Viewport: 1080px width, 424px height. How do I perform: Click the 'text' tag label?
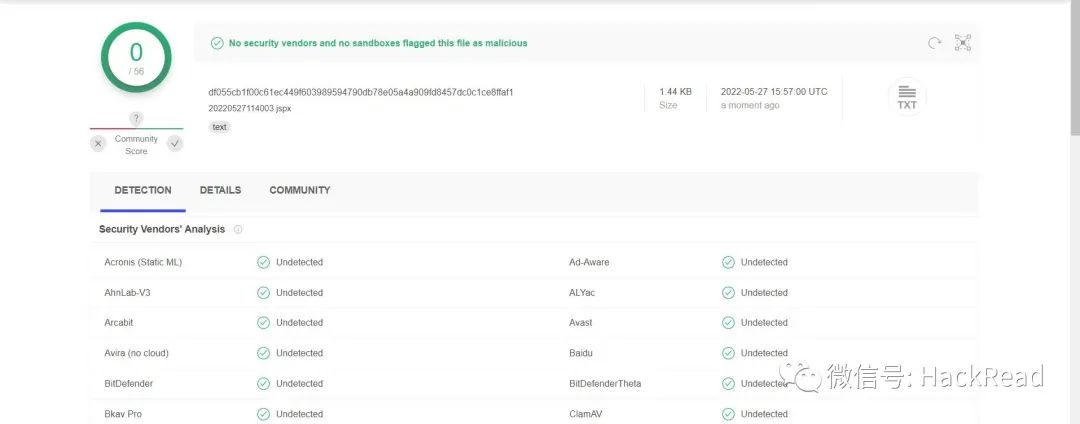coord(220,127)
